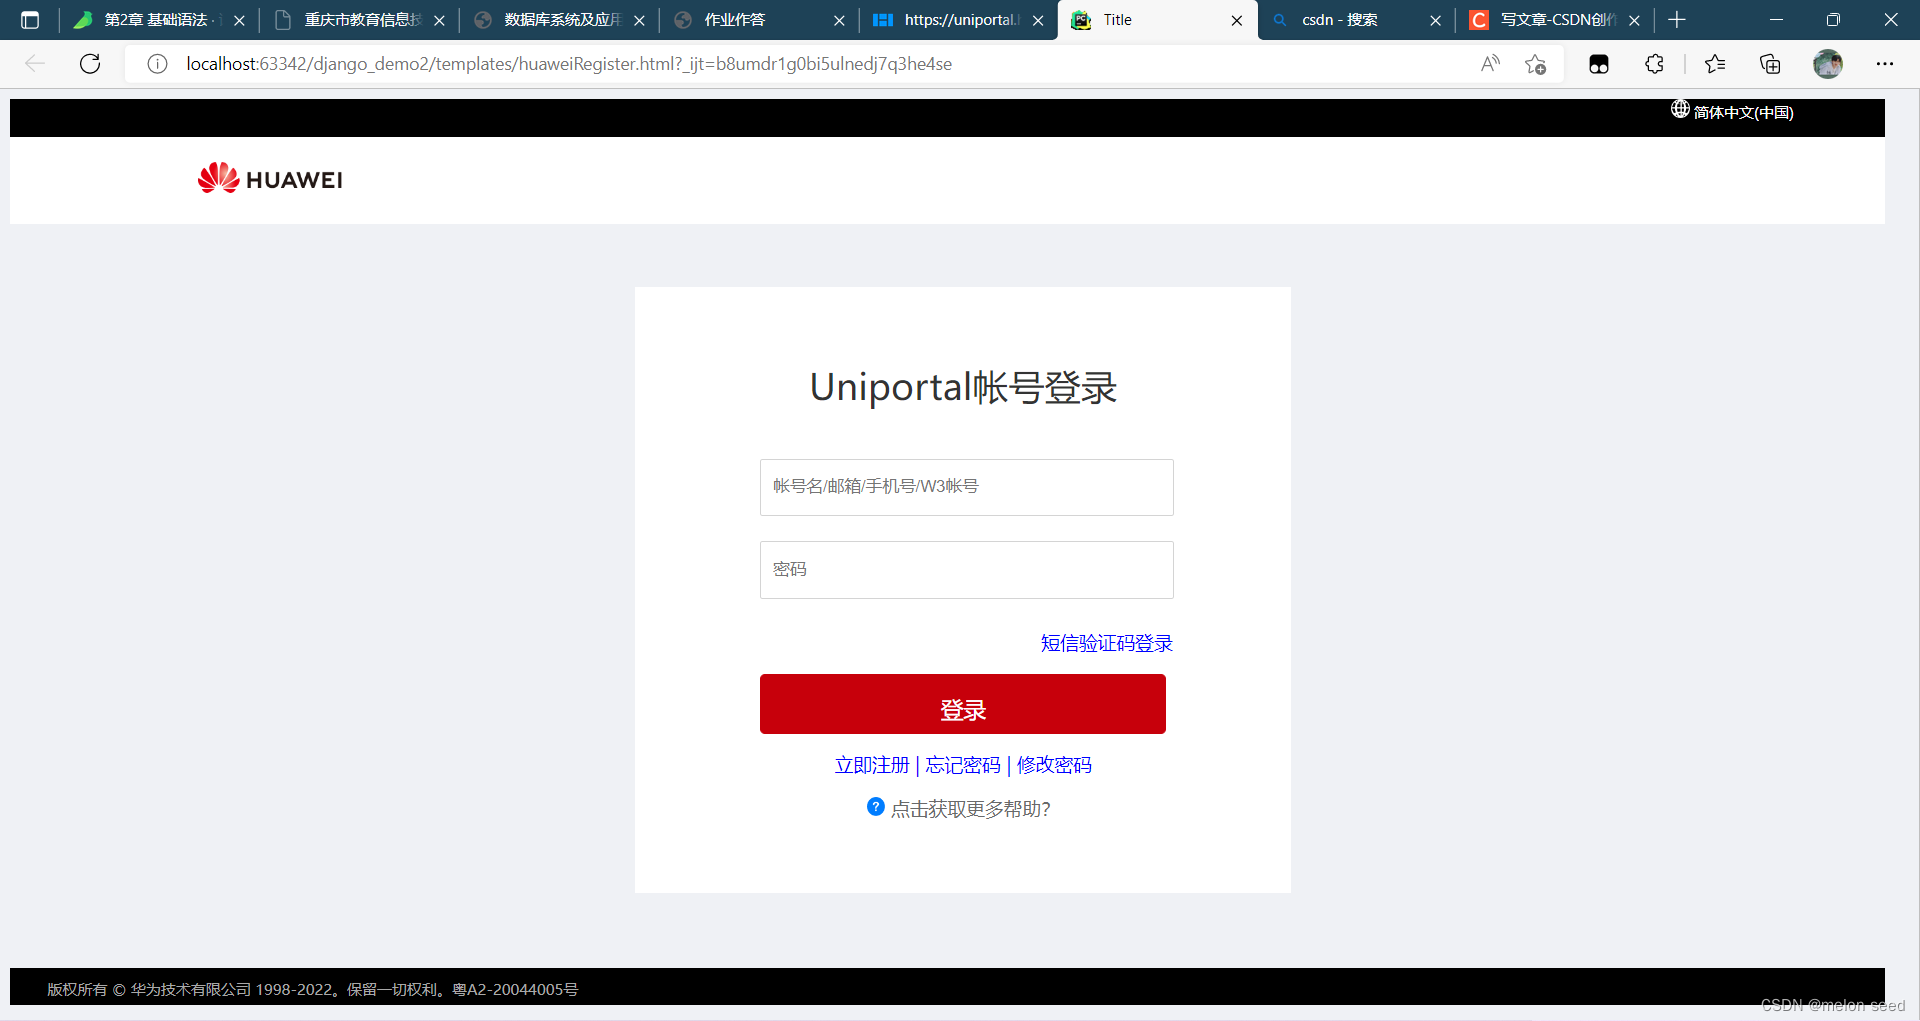Close the '作业作答' tab

(839, 20)
